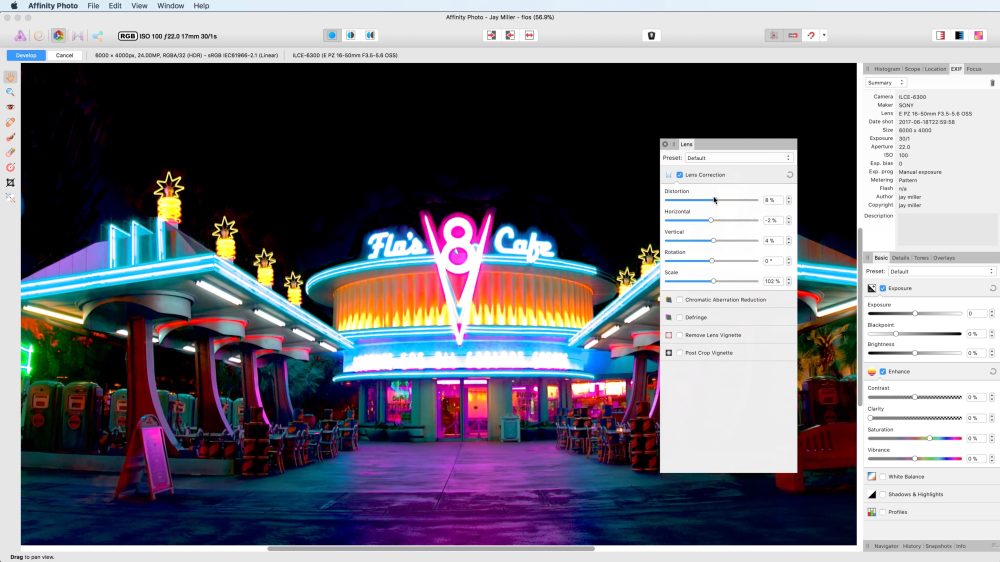Open the EXIF Summary dropdown
The image size is (1000, 562).
(x=885, y=83)
